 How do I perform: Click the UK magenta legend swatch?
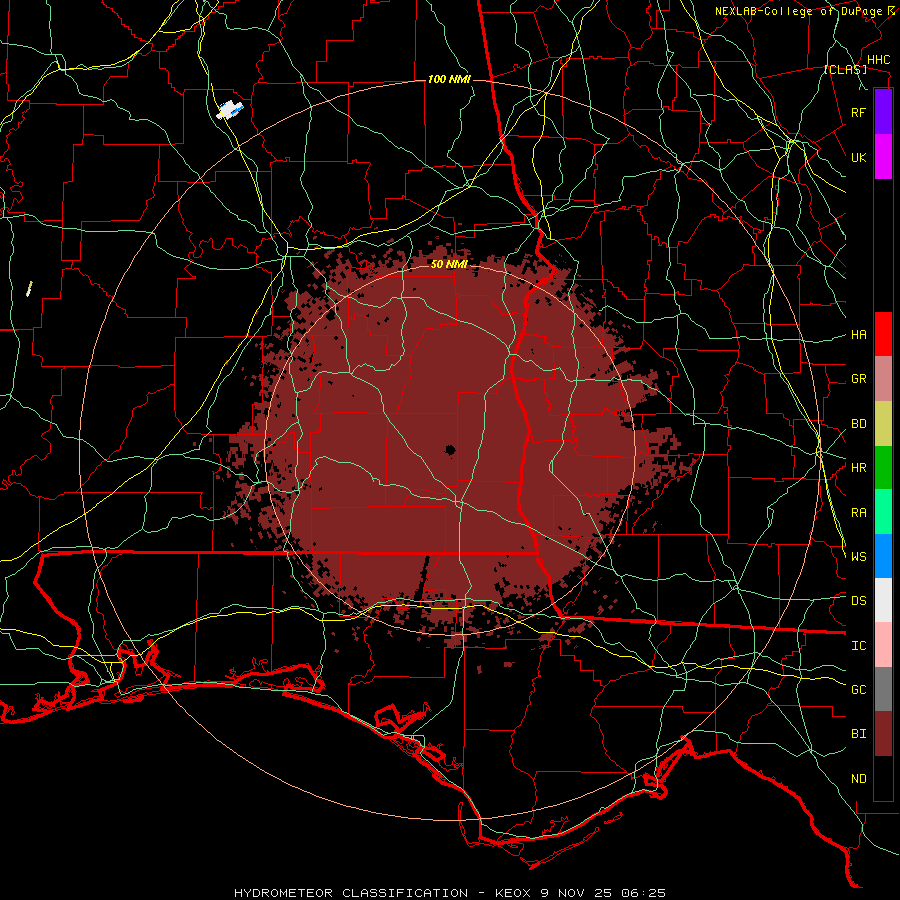(x=883, y=157)
